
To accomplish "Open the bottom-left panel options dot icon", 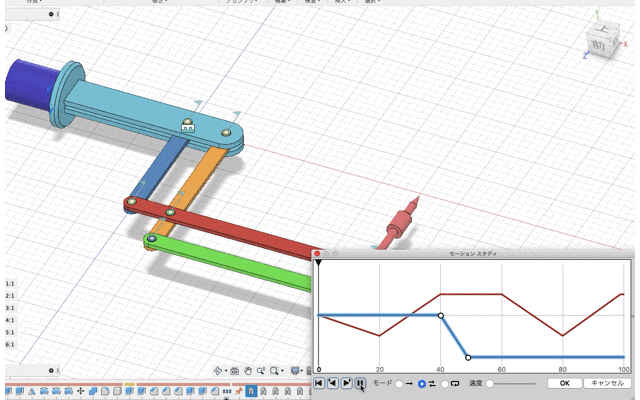I will click(51, 371).
